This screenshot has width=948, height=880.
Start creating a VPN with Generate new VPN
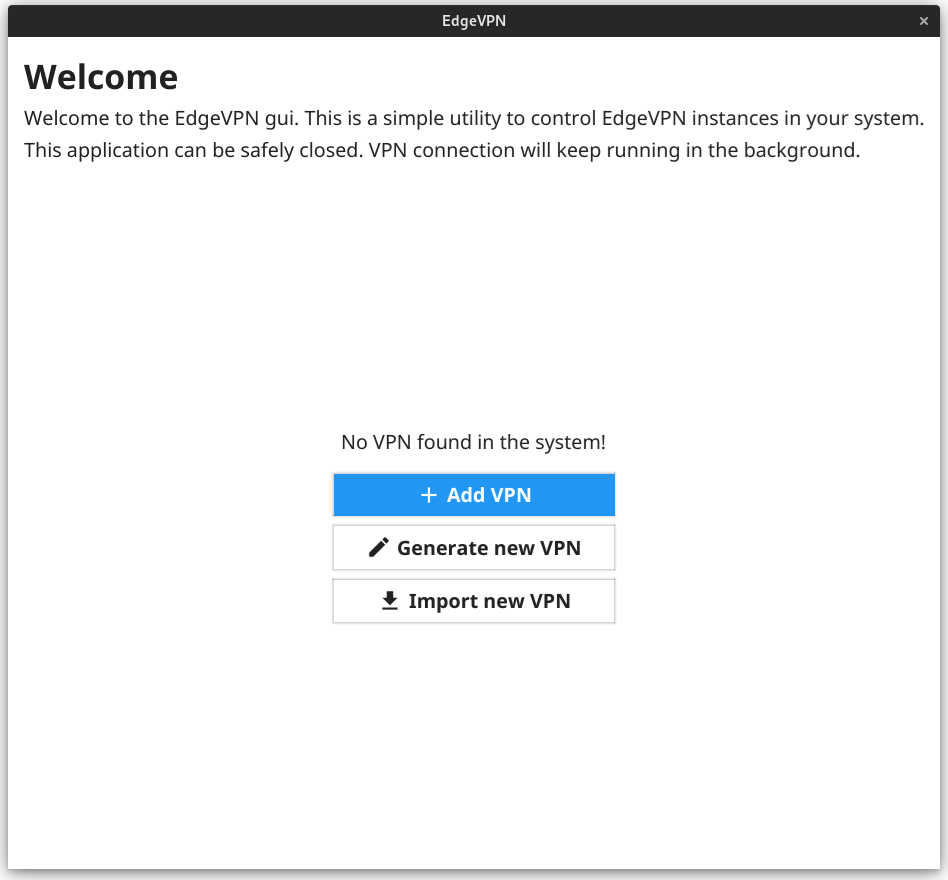(474, 547)
